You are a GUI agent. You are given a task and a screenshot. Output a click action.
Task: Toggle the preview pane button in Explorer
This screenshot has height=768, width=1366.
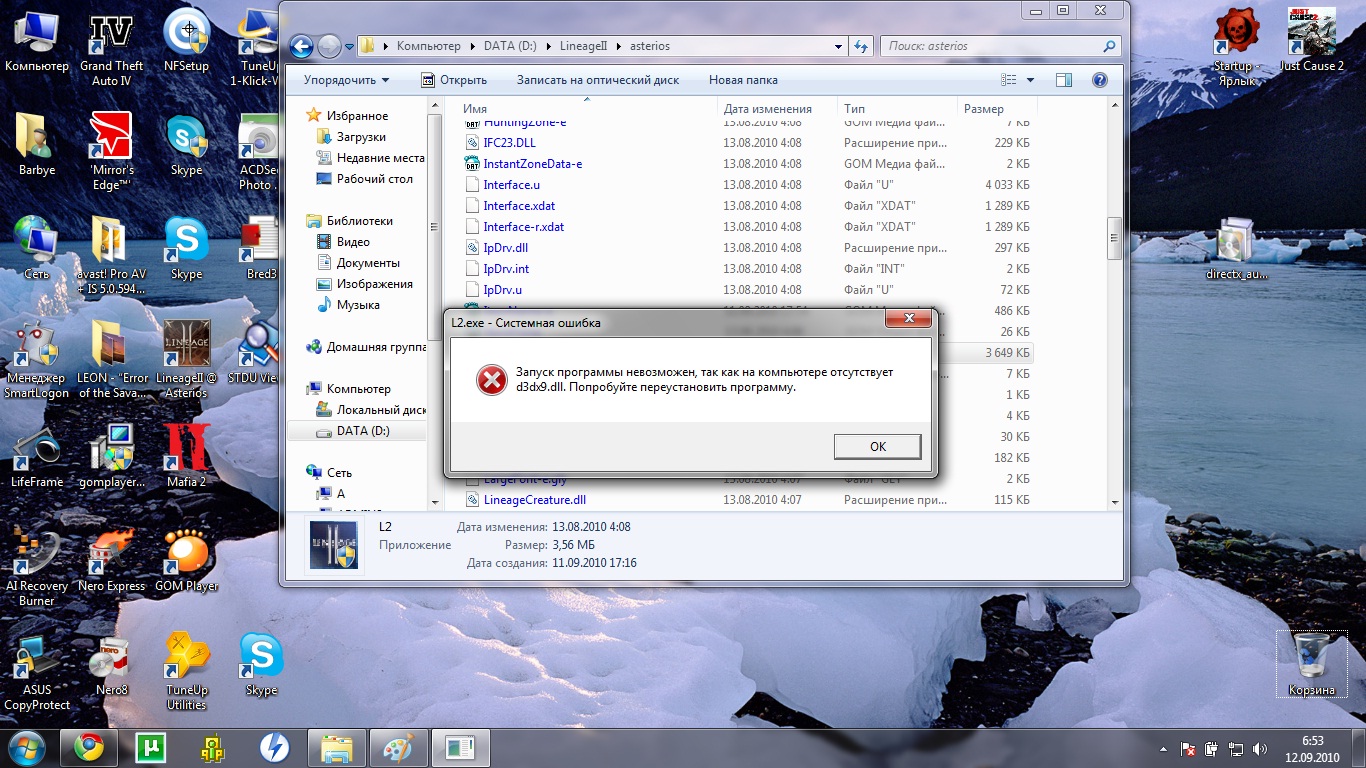1064,80
